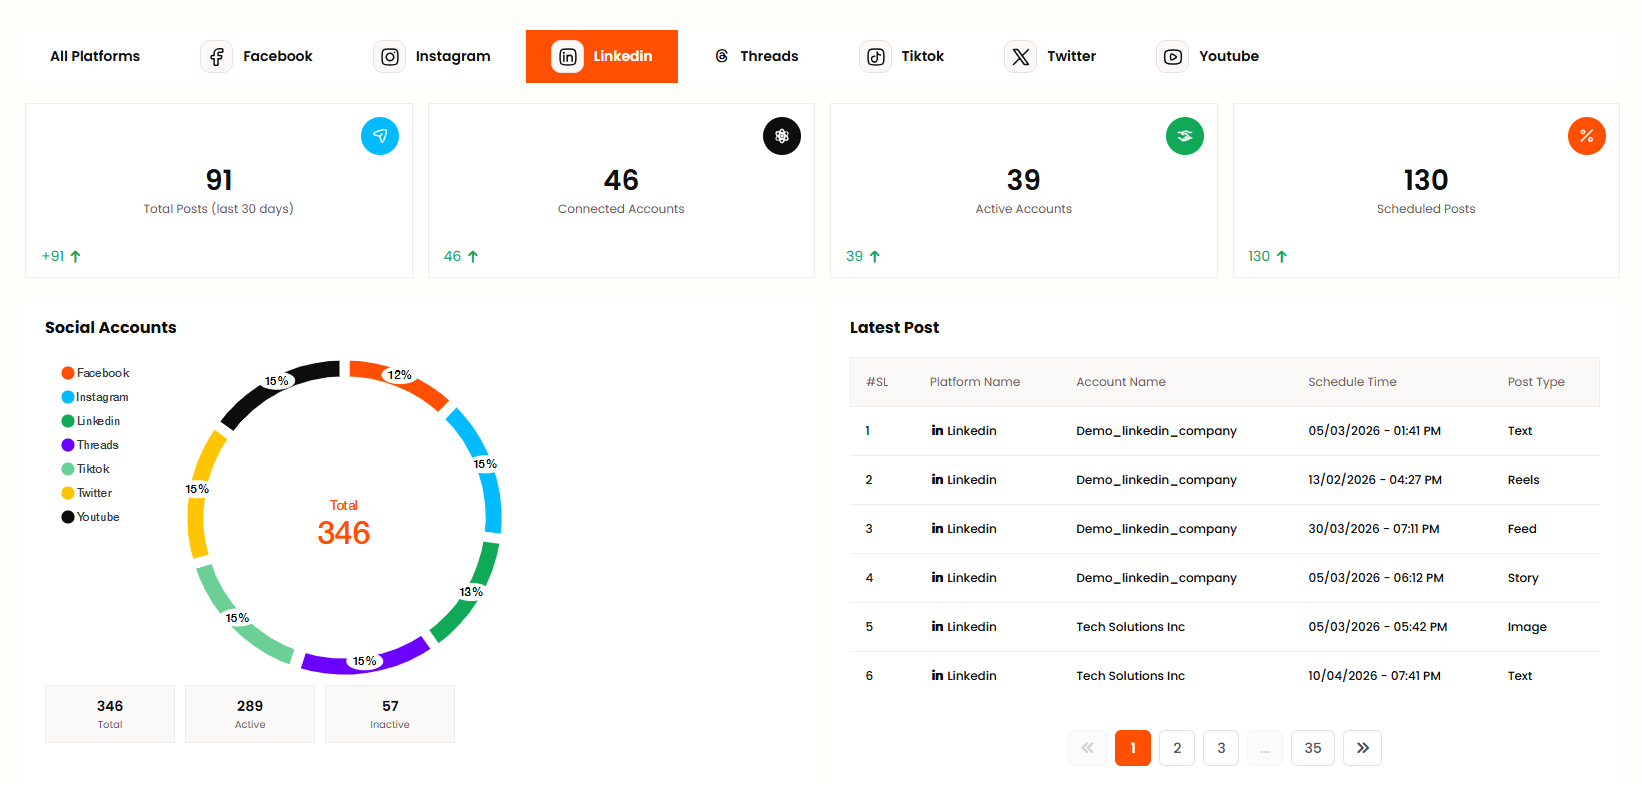The height and width of the screenshot is (786, 1643).
Task: Click the next pages double-chevron button
Action: (x=1363, y=748)
